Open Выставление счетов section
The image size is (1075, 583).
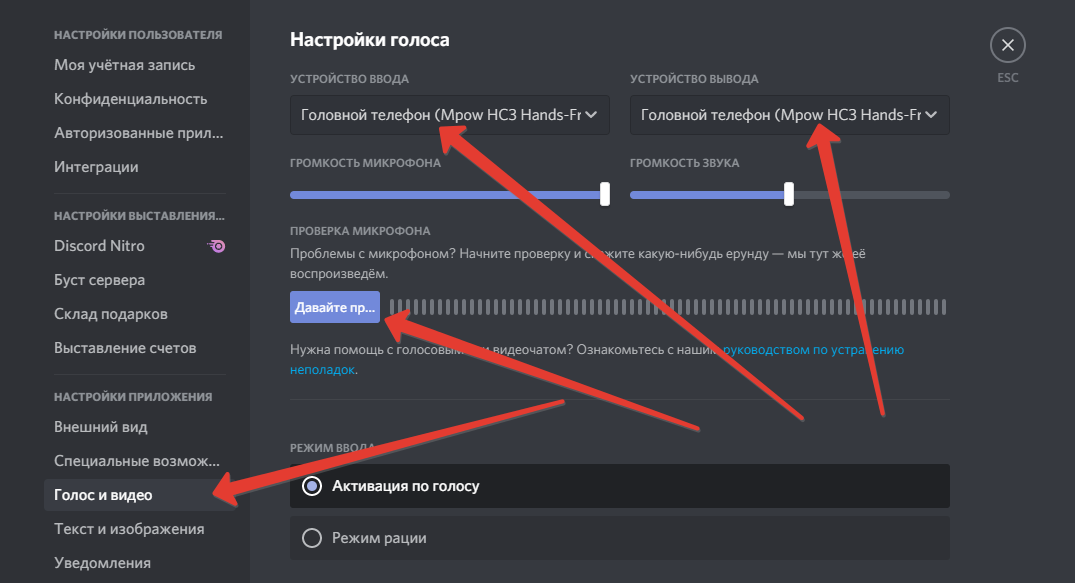125,348
